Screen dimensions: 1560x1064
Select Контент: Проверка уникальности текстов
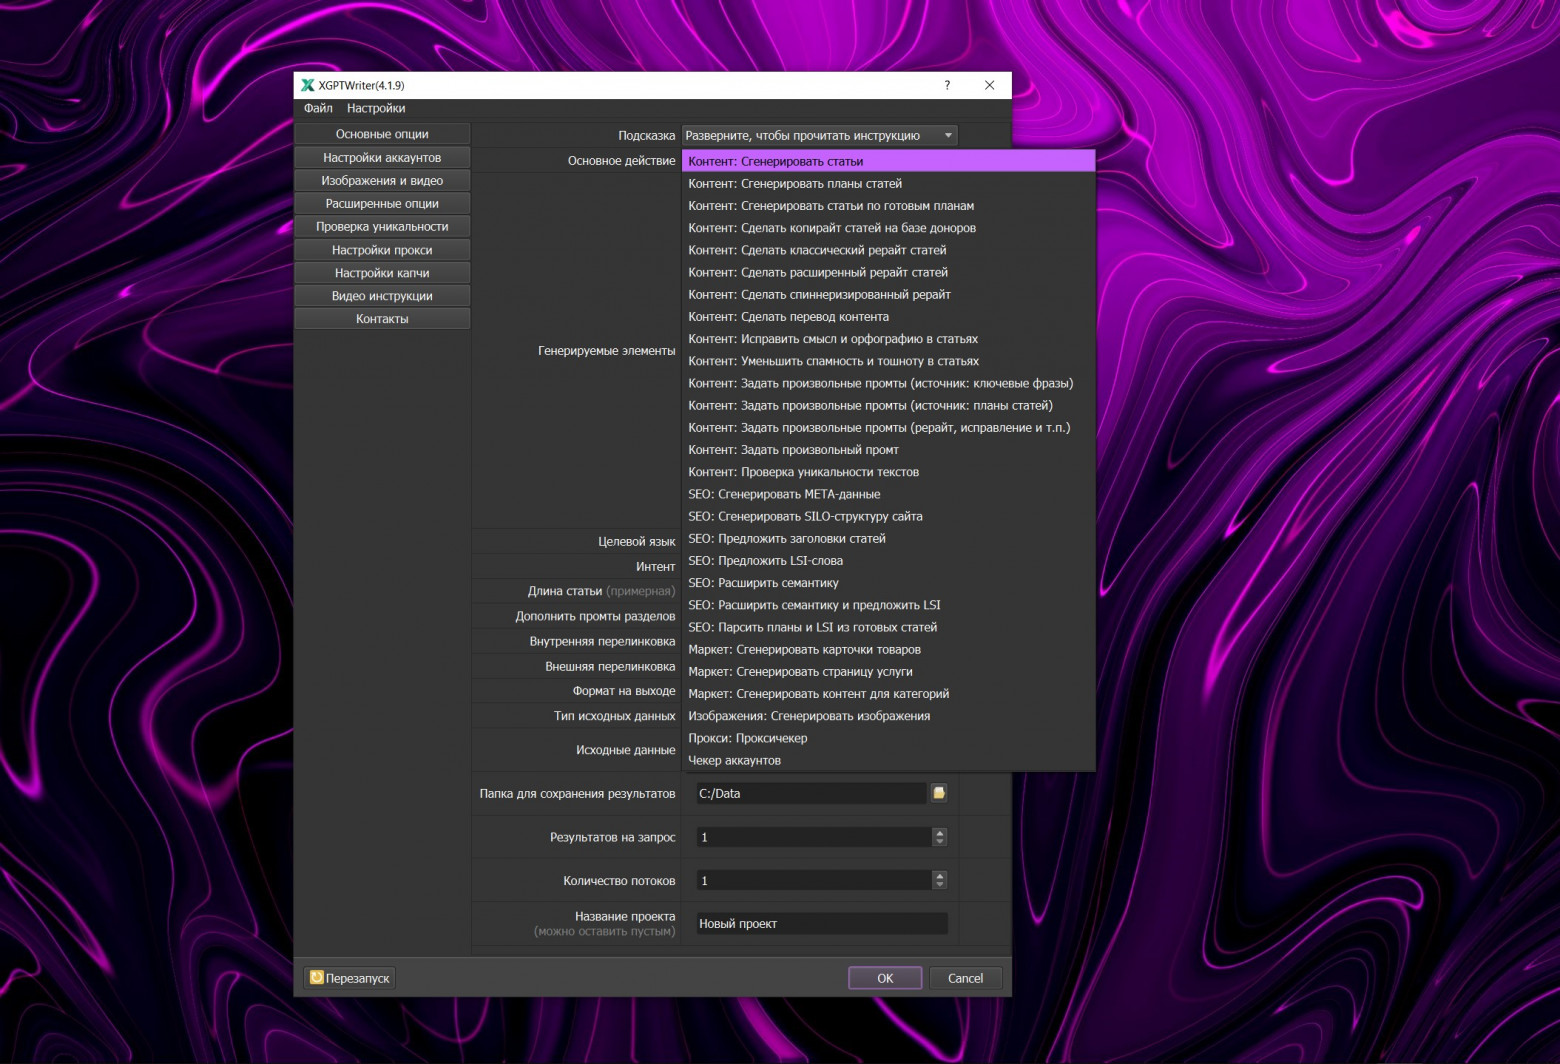point(888,472)
